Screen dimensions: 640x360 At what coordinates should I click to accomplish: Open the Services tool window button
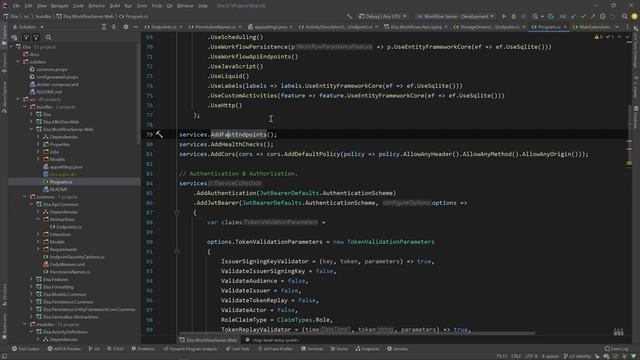397,349
